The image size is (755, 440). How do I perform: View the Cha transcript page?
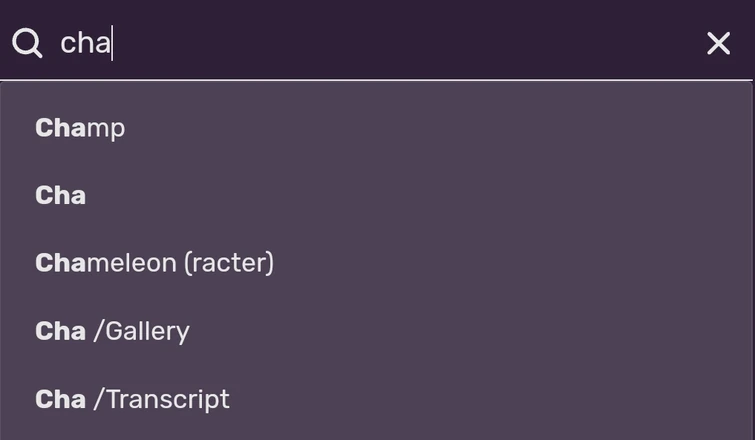pos(132,399)
